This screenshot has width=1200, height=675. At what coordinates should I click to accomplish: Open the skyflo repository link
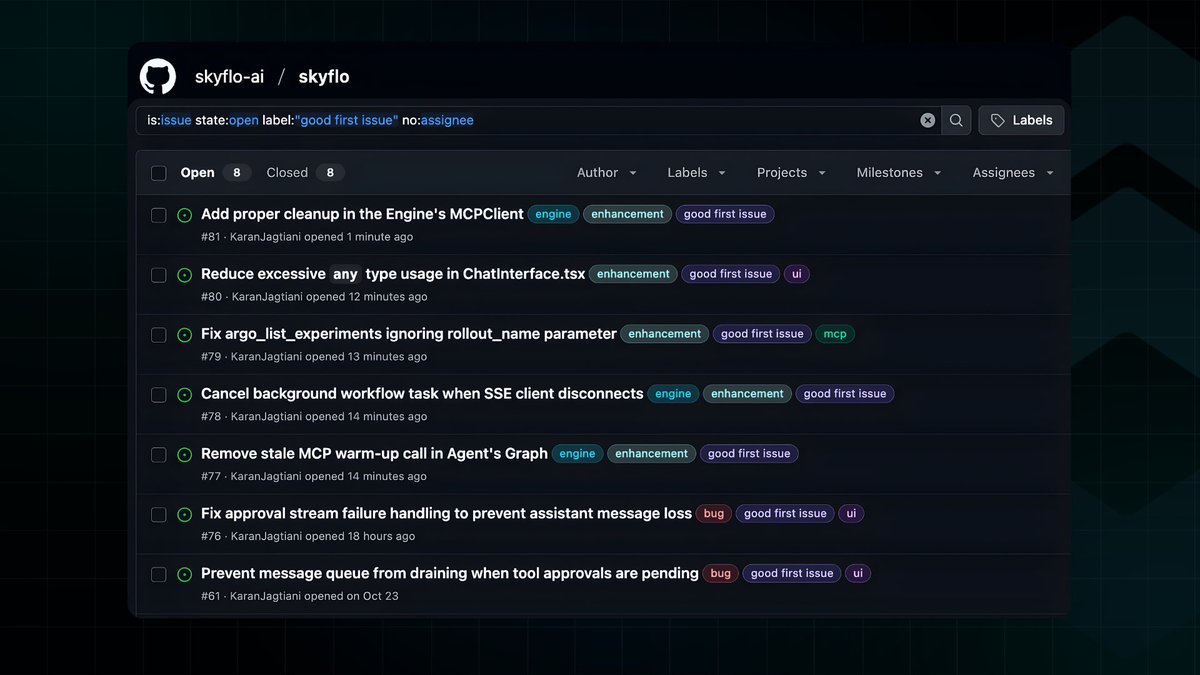click(324, 77)
